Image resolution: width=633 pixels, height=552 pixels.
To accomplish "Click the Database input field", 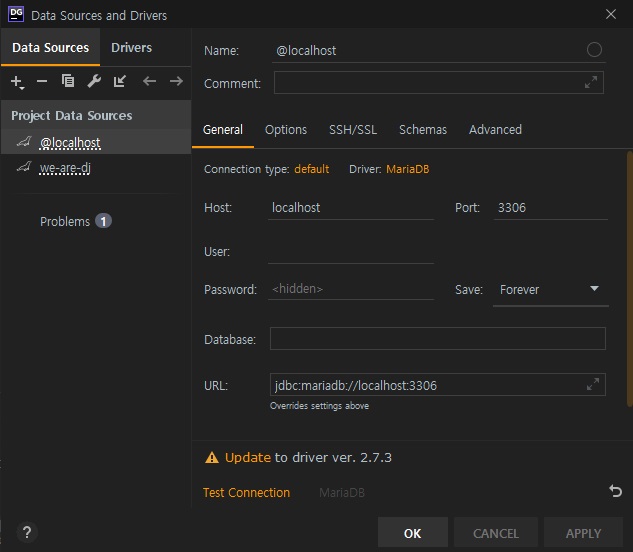I will click(438, 338).
